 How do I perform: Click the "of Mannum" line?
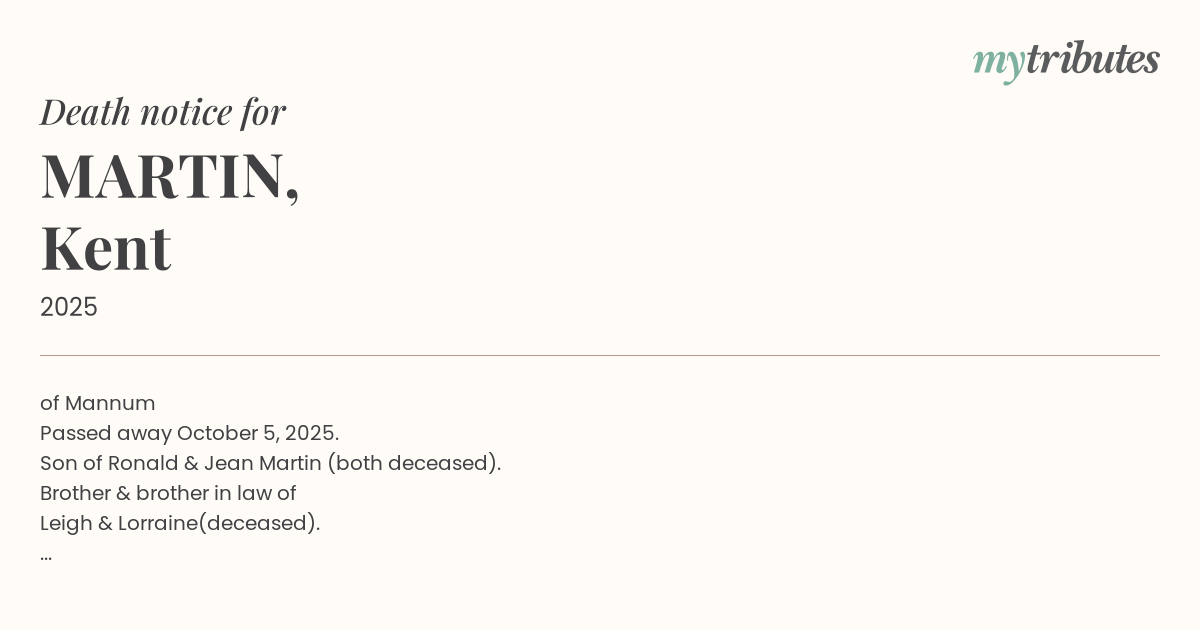click(x=98, y=403)
